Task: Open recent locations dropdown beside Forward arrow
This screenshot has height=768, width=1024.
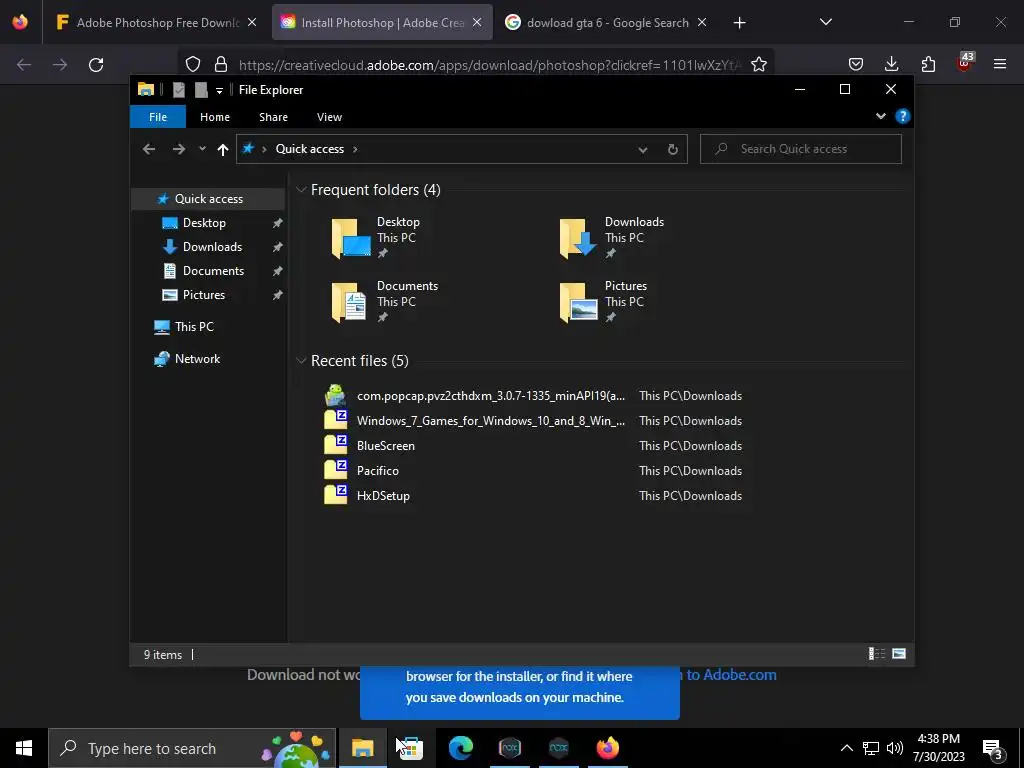Action: point(202,149)
